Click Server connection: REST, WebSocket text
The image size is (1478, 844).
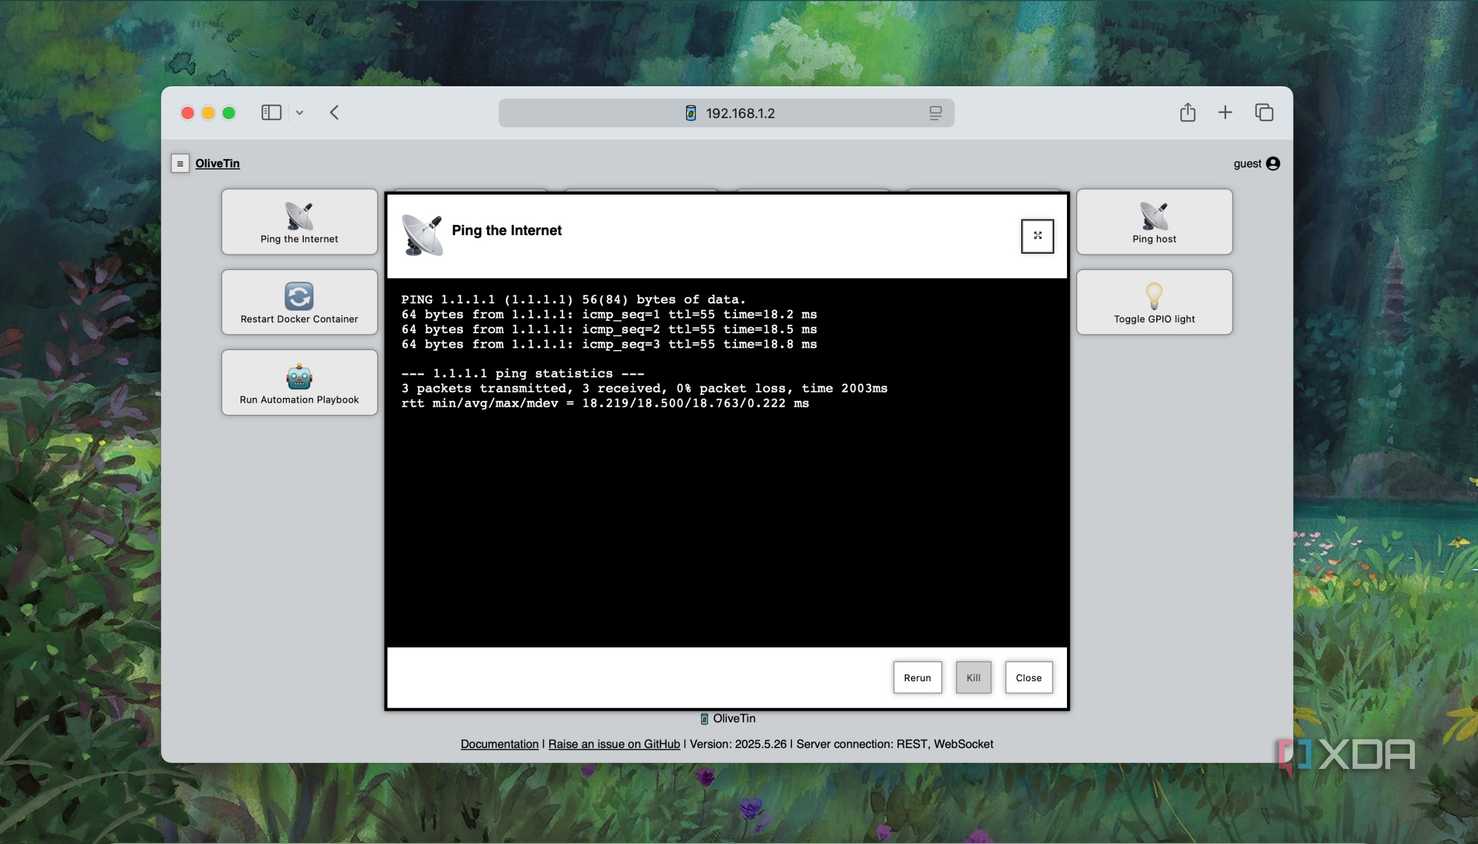point(895,744)
